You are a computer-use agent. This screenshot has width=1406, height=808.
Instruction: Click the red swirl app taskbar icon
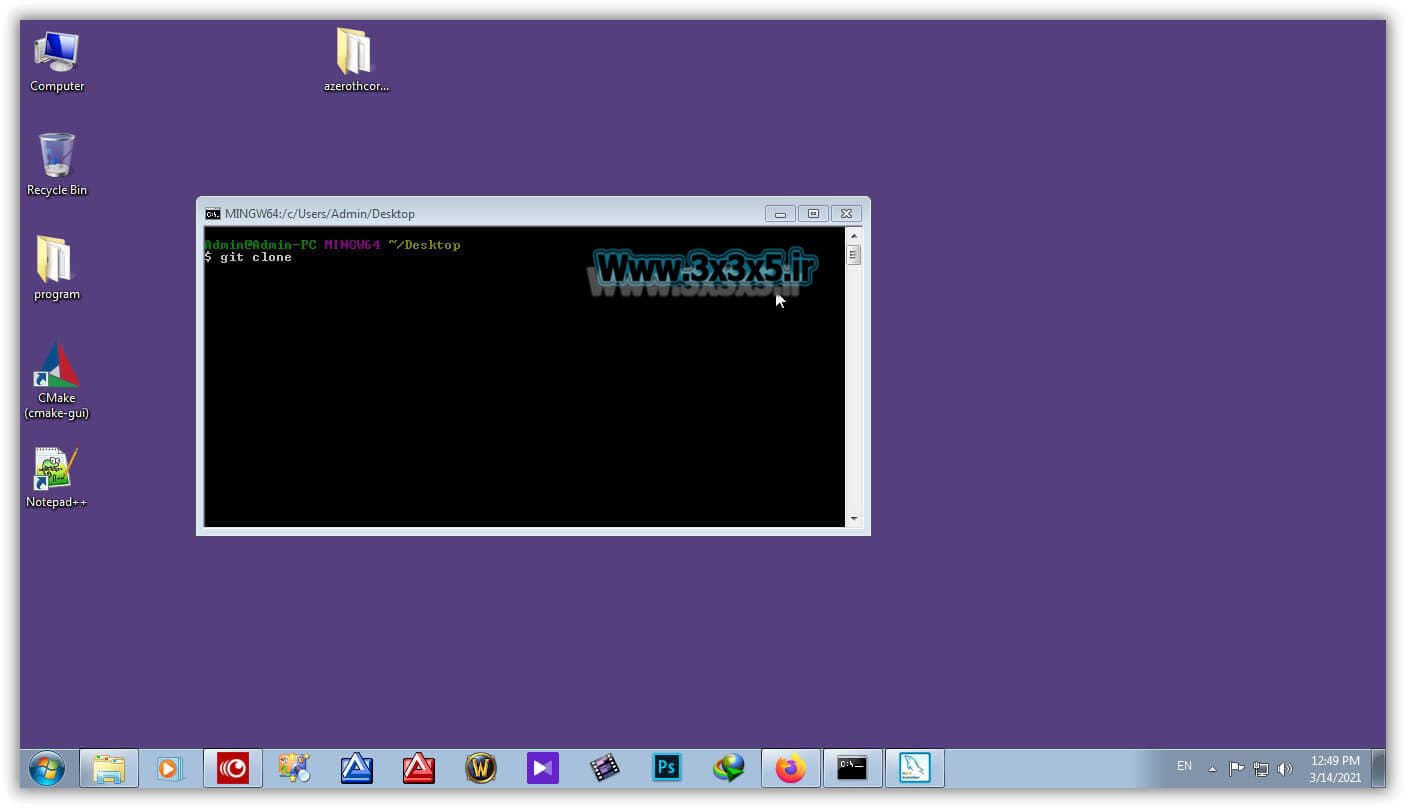pos(233,768)
